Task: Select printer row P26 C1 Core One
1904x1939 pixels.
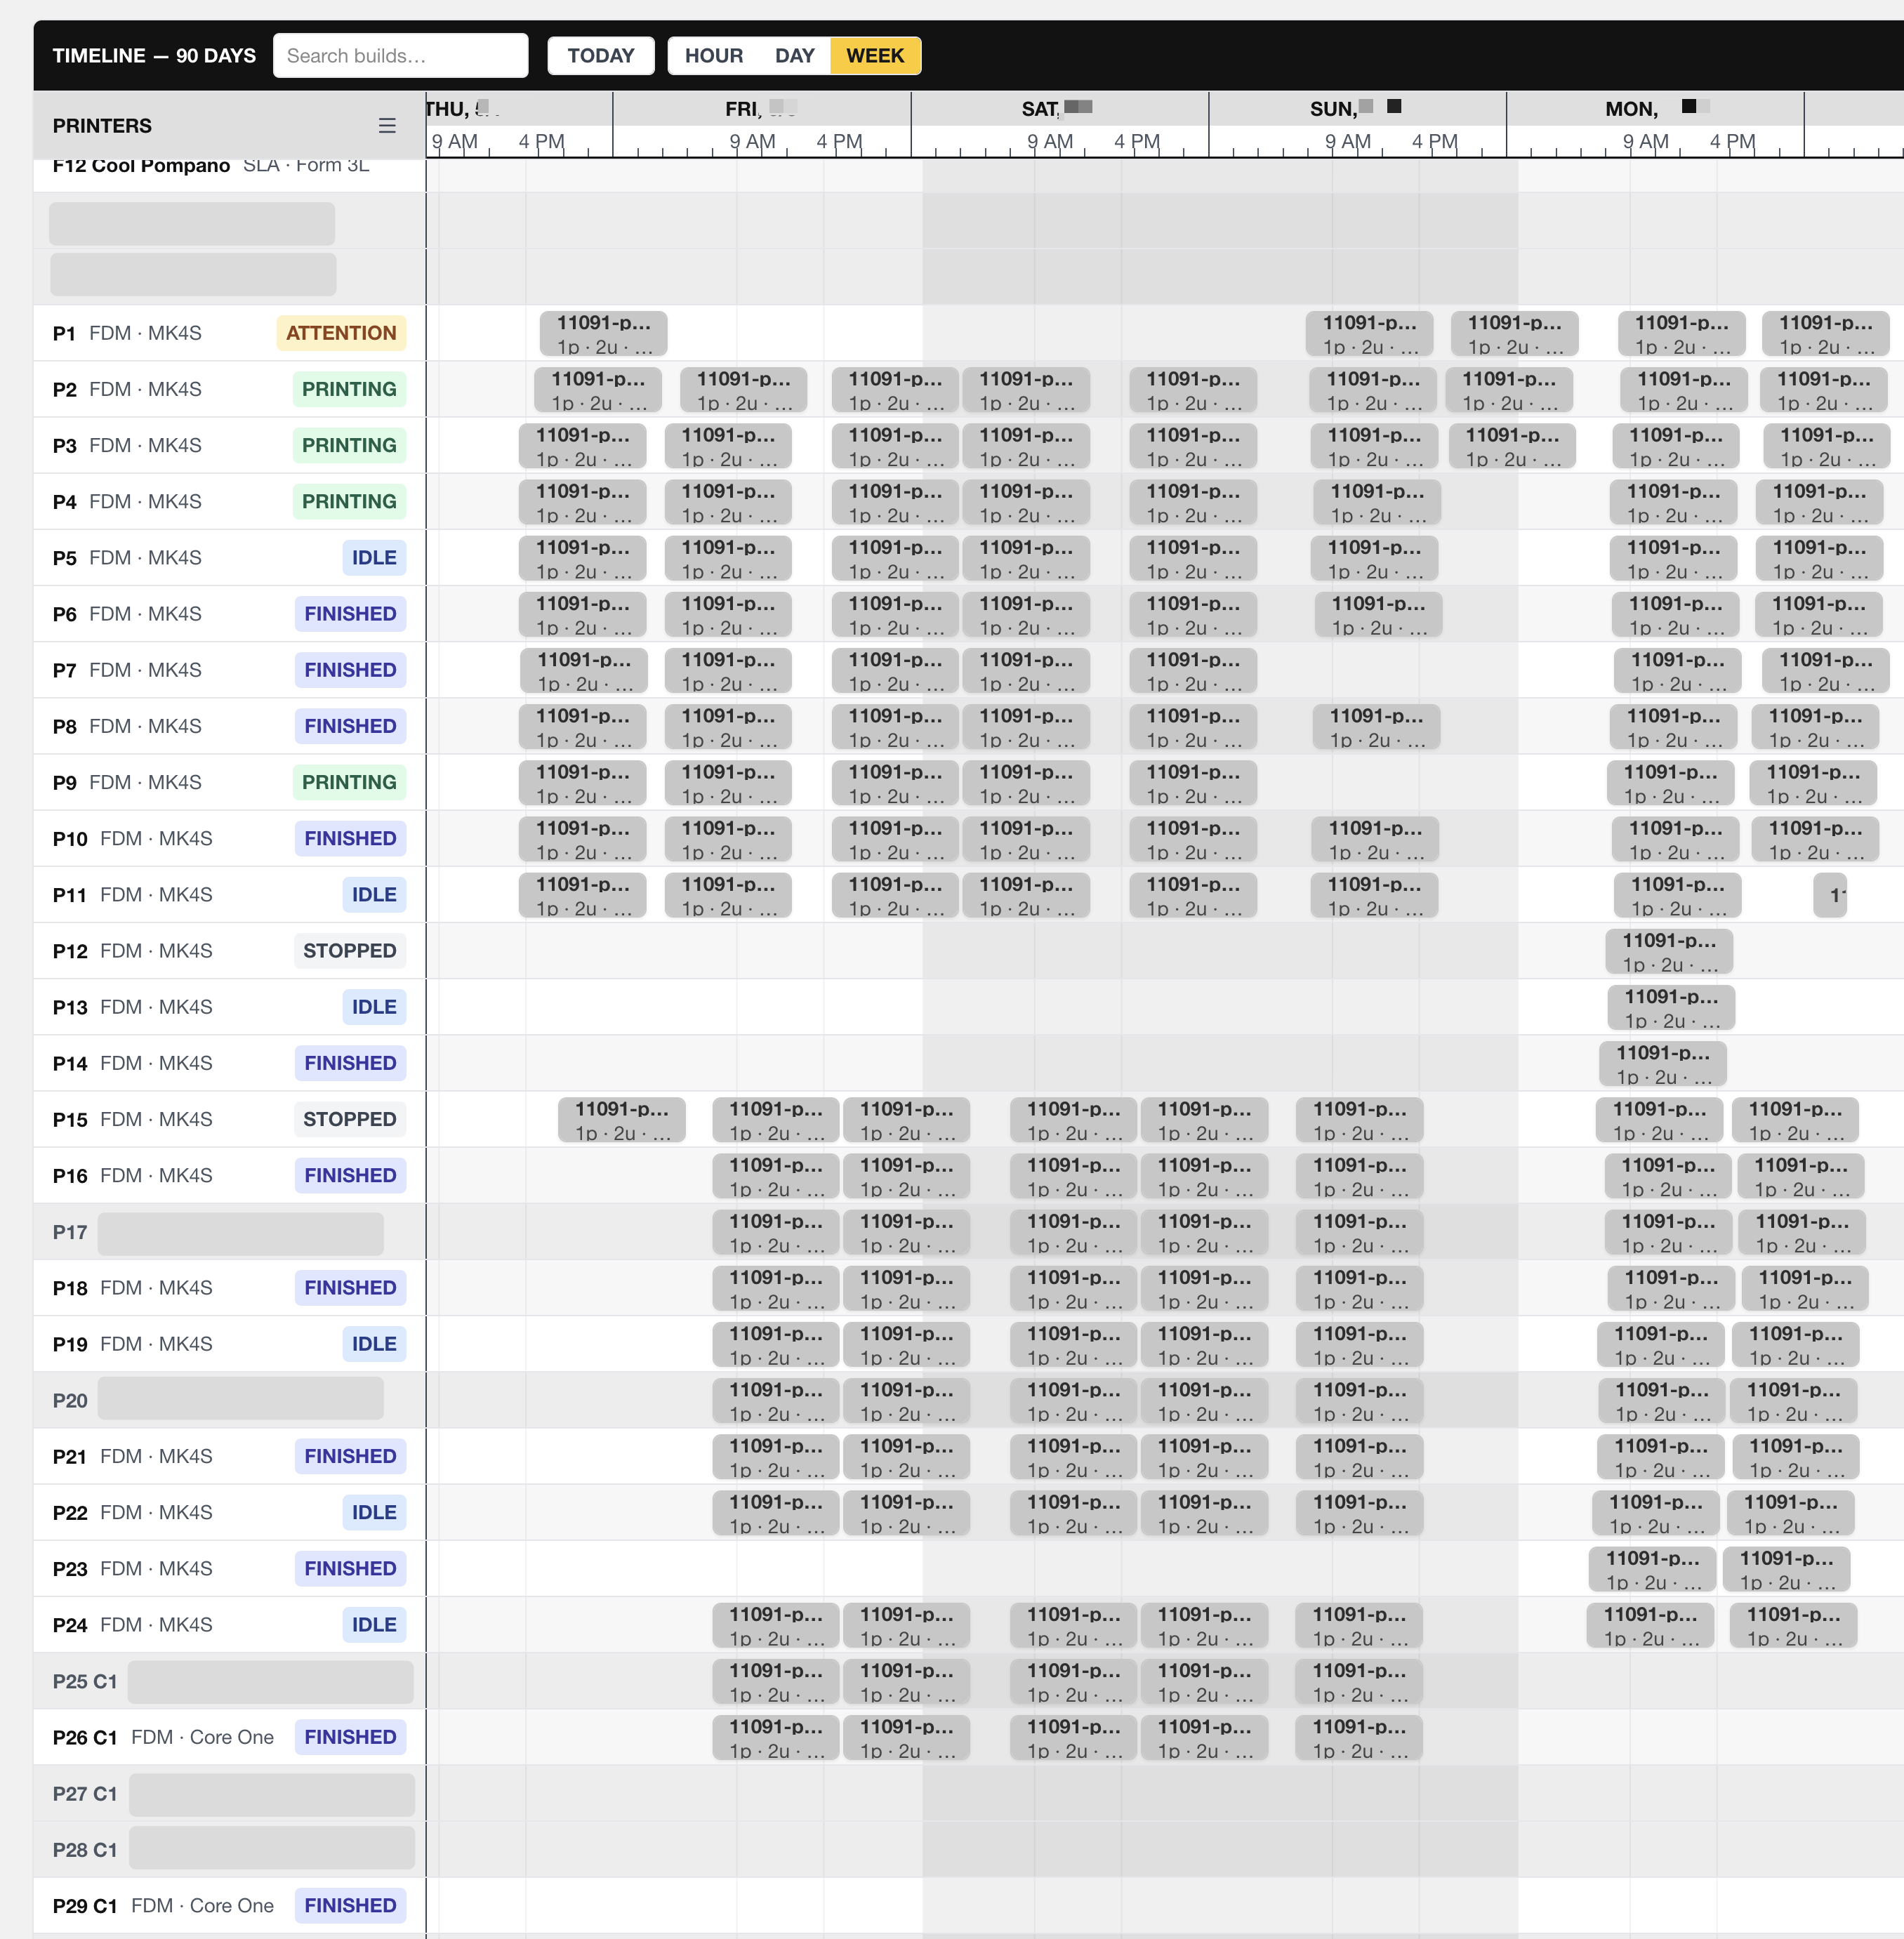Action: 229,1737
